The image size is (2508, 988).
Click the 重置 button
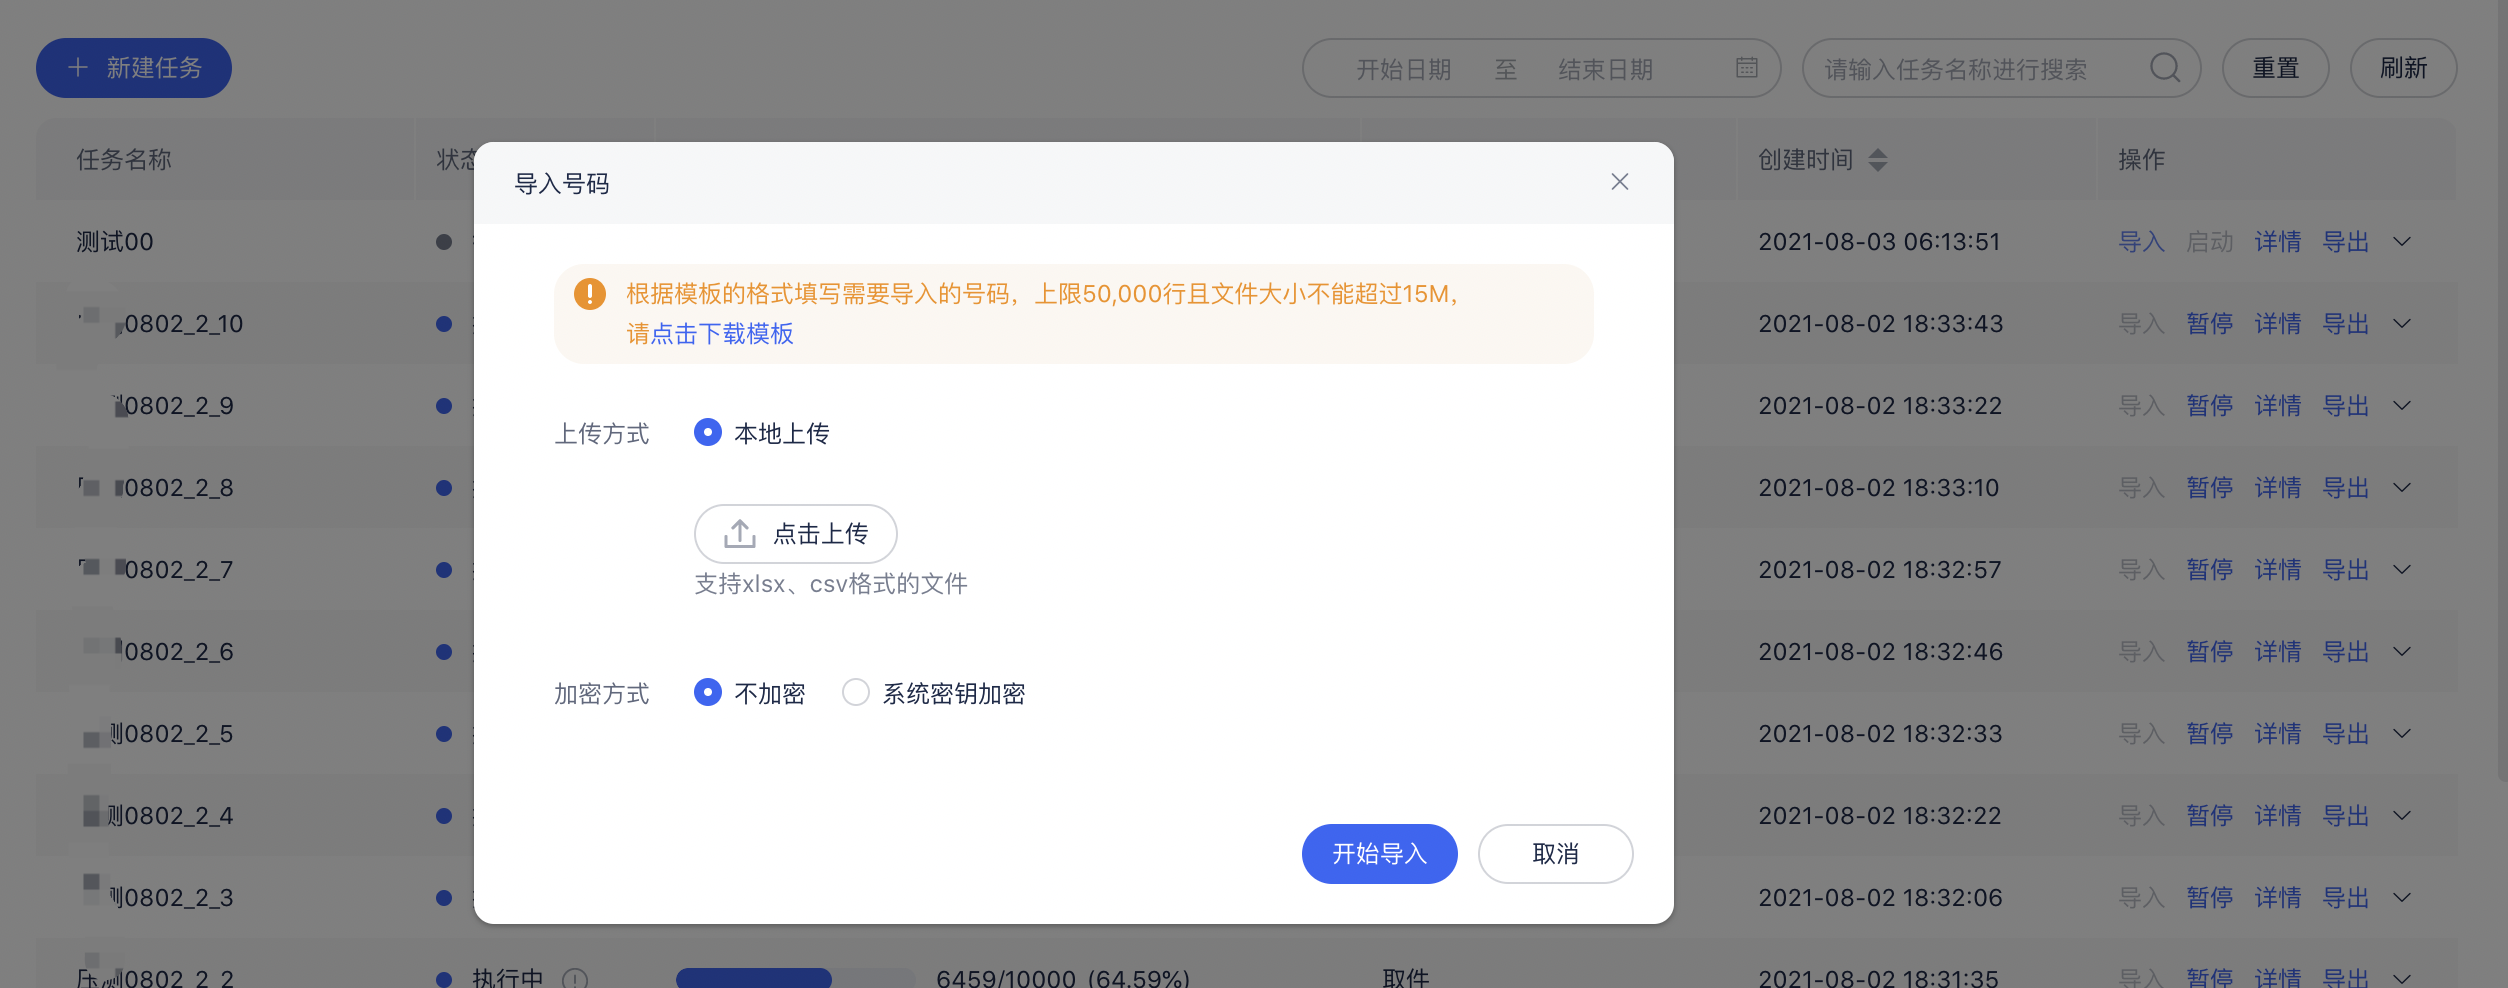2275,68
